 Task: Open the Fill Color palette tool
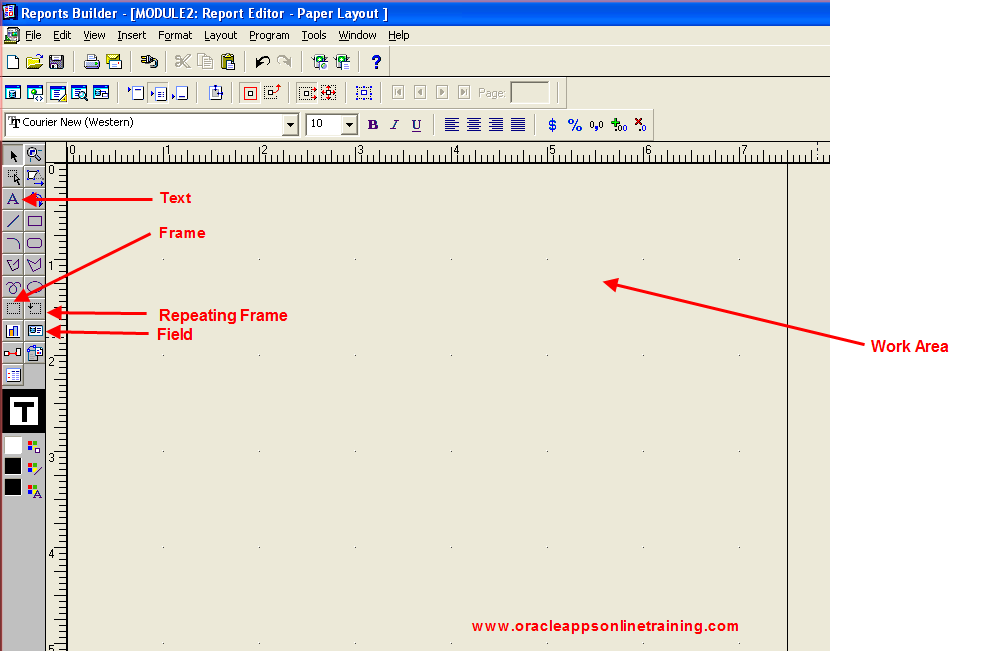tap(34, 446)
